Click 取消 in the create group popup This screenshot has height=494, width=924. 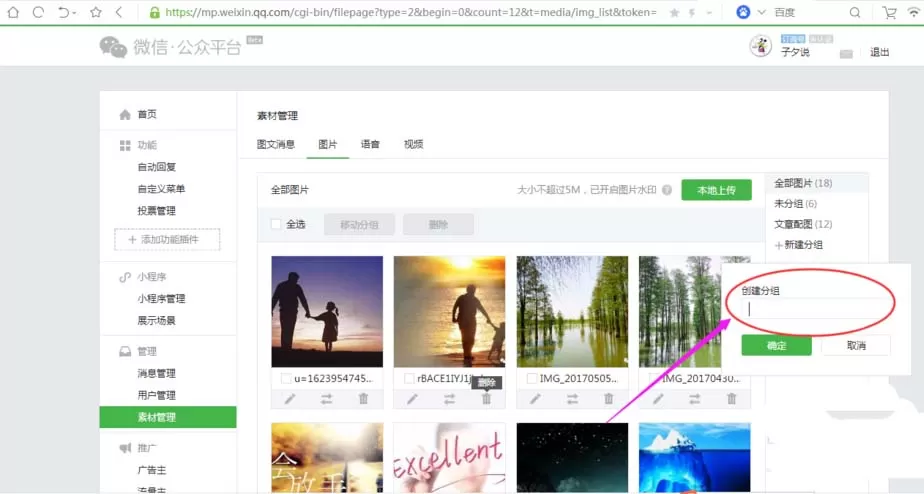(x=856, y=345)
